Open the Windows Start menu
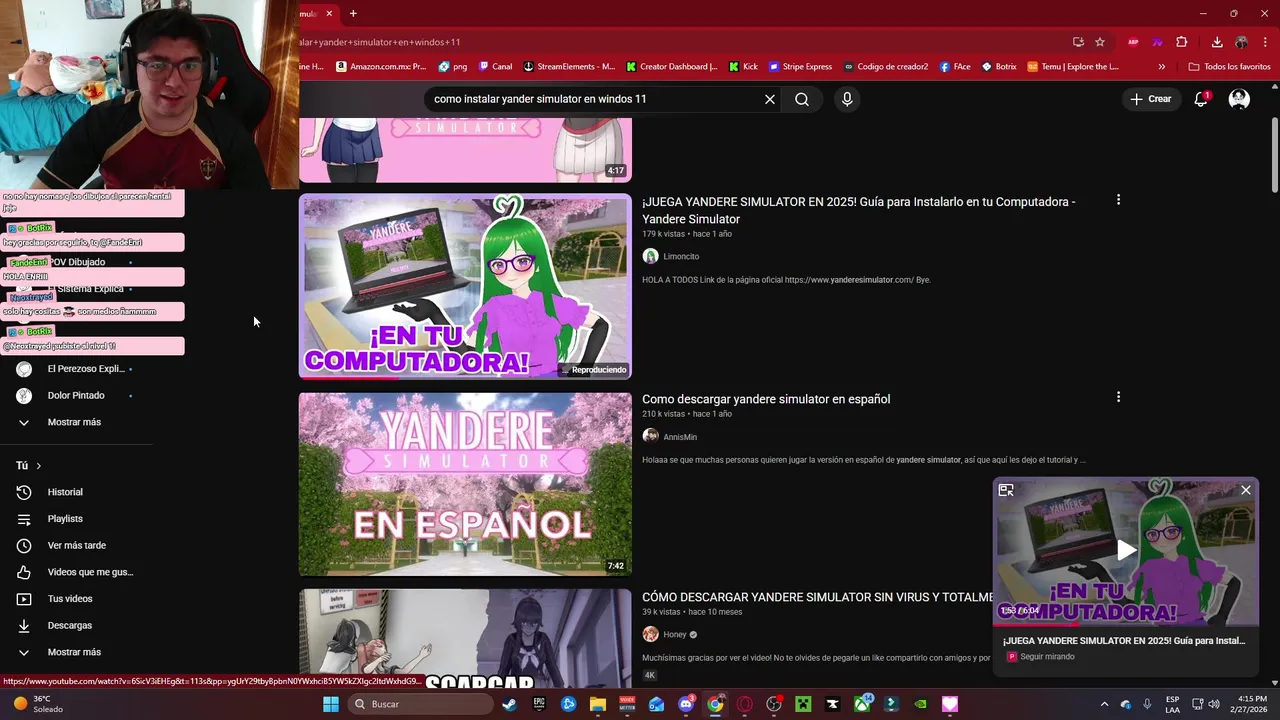Screen dimensions: 1280x720 point(331,704)
